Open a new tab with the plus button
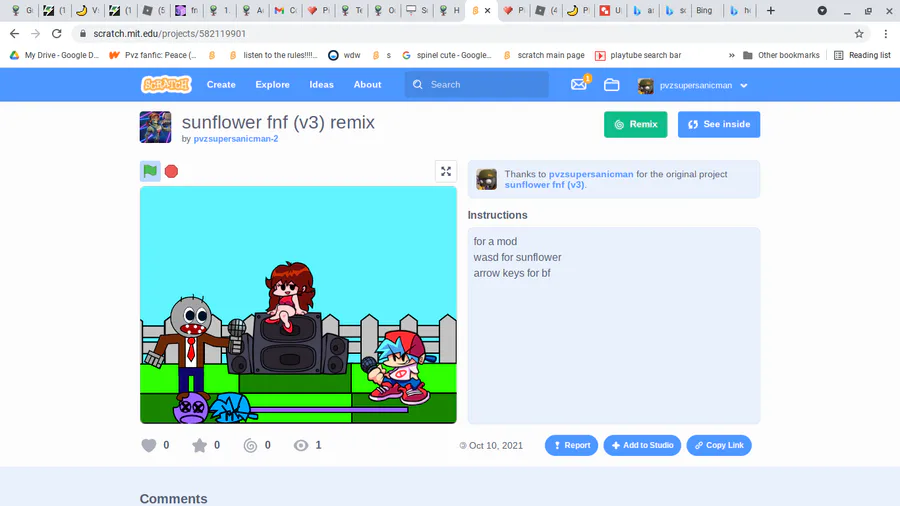The width and height of the screenshot is (900, 506). (x=771, y=10)
